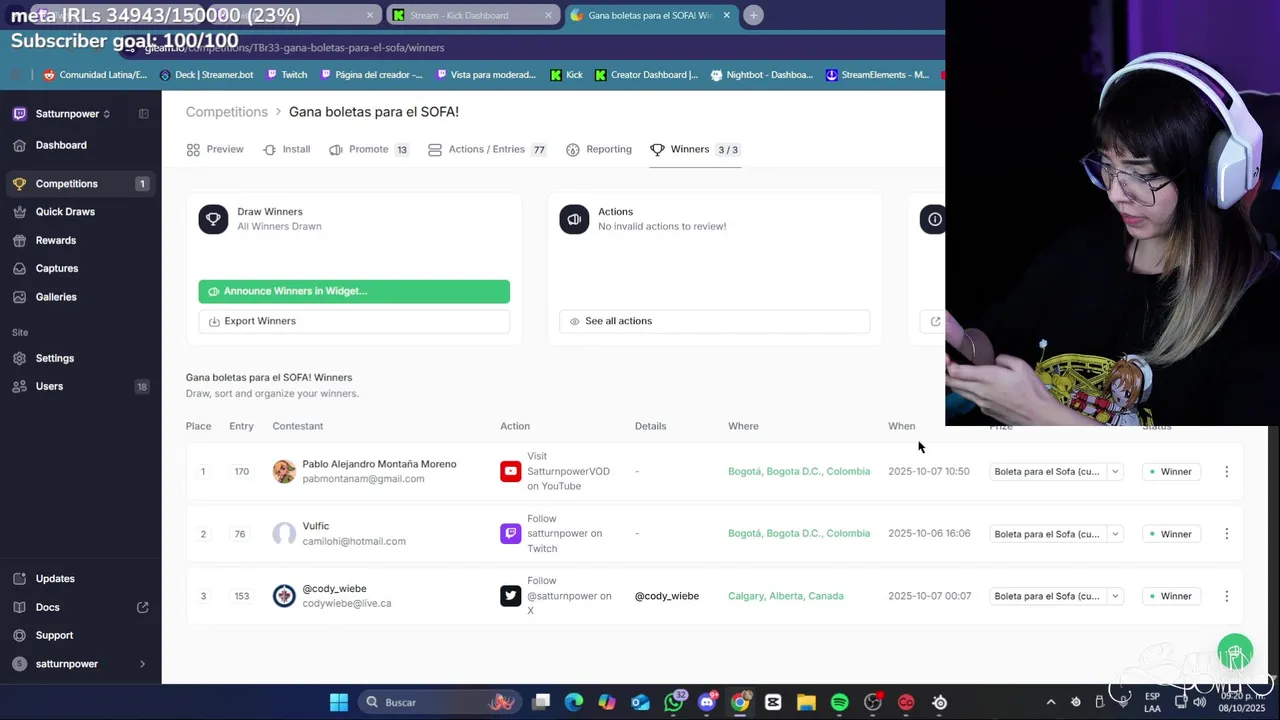Click Export Winners button

coord(354,321)
